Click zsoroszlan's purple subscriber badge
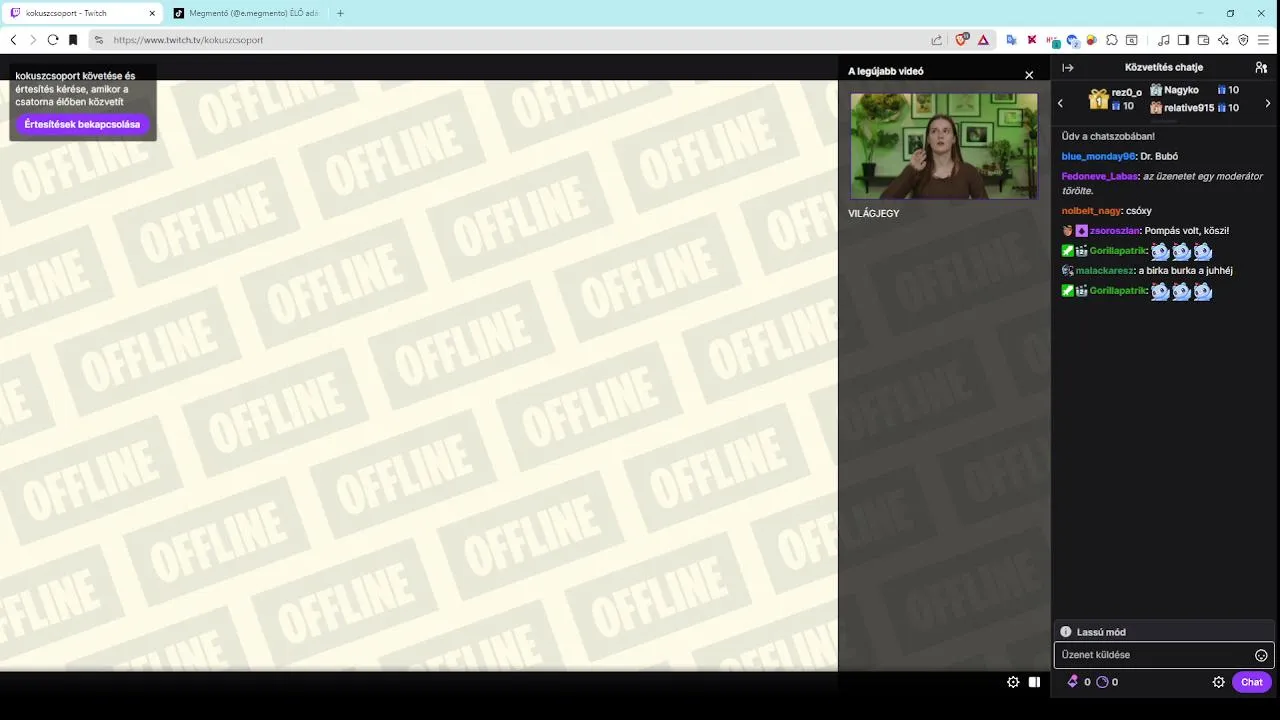This screenshot has width=1280, height=720. [x=1082, y=230]
